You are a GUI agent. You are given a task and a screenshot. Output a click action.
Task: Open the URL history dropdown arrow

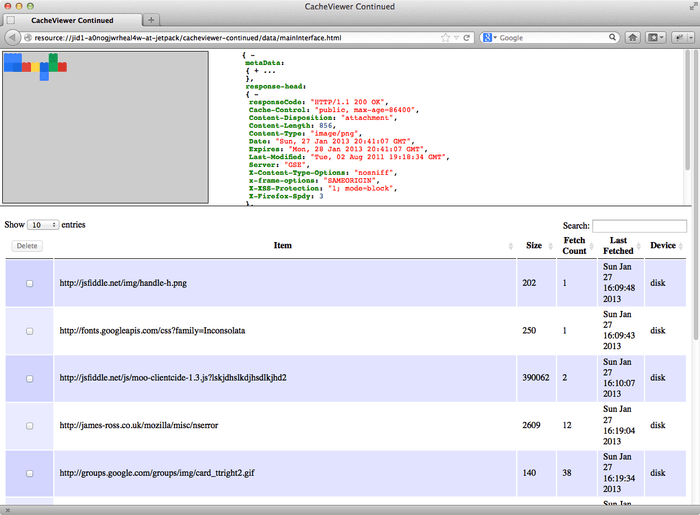click(456, 38)
